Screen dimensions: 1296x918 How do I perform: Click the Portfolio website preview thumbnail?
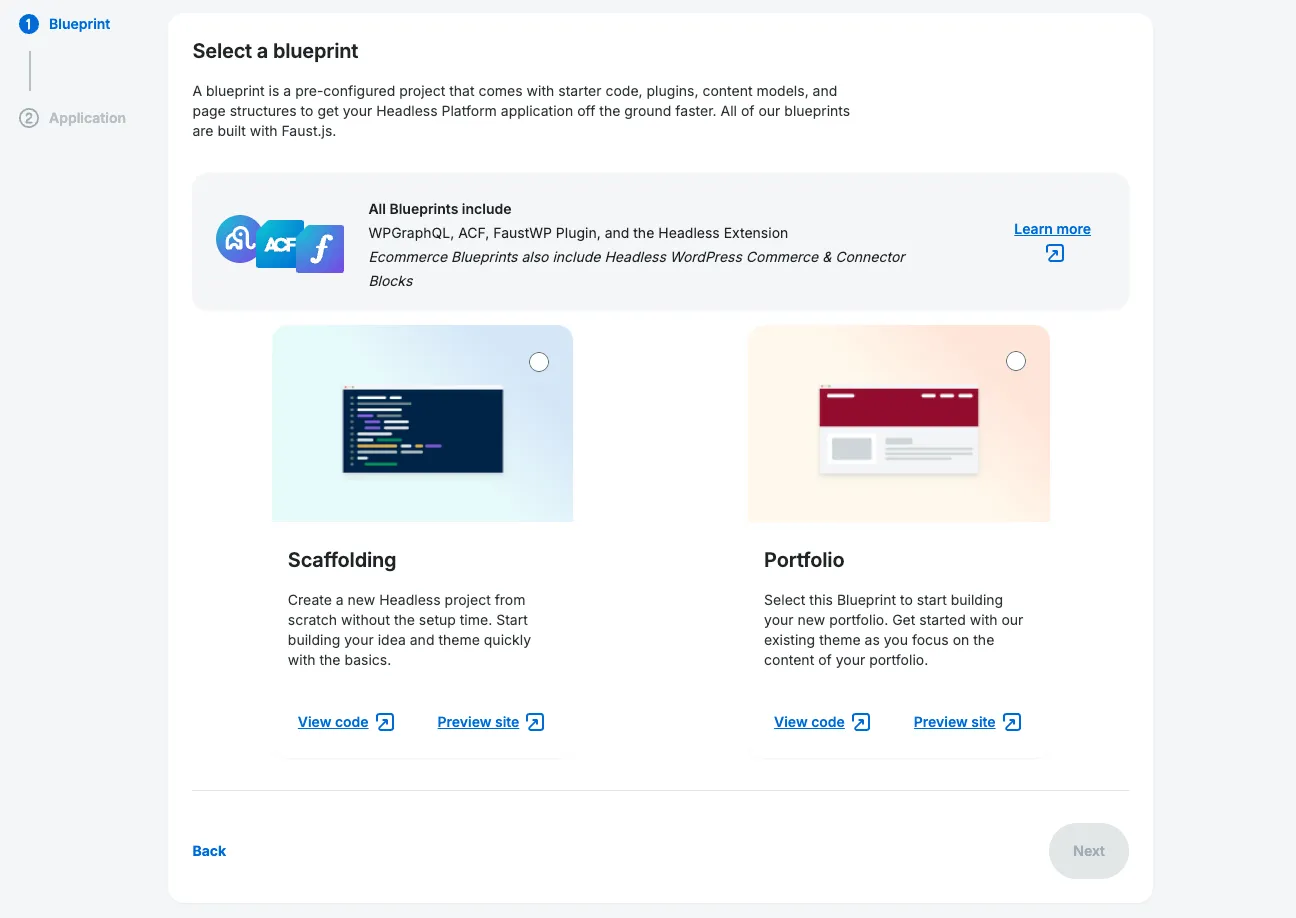tap(898, 430)
